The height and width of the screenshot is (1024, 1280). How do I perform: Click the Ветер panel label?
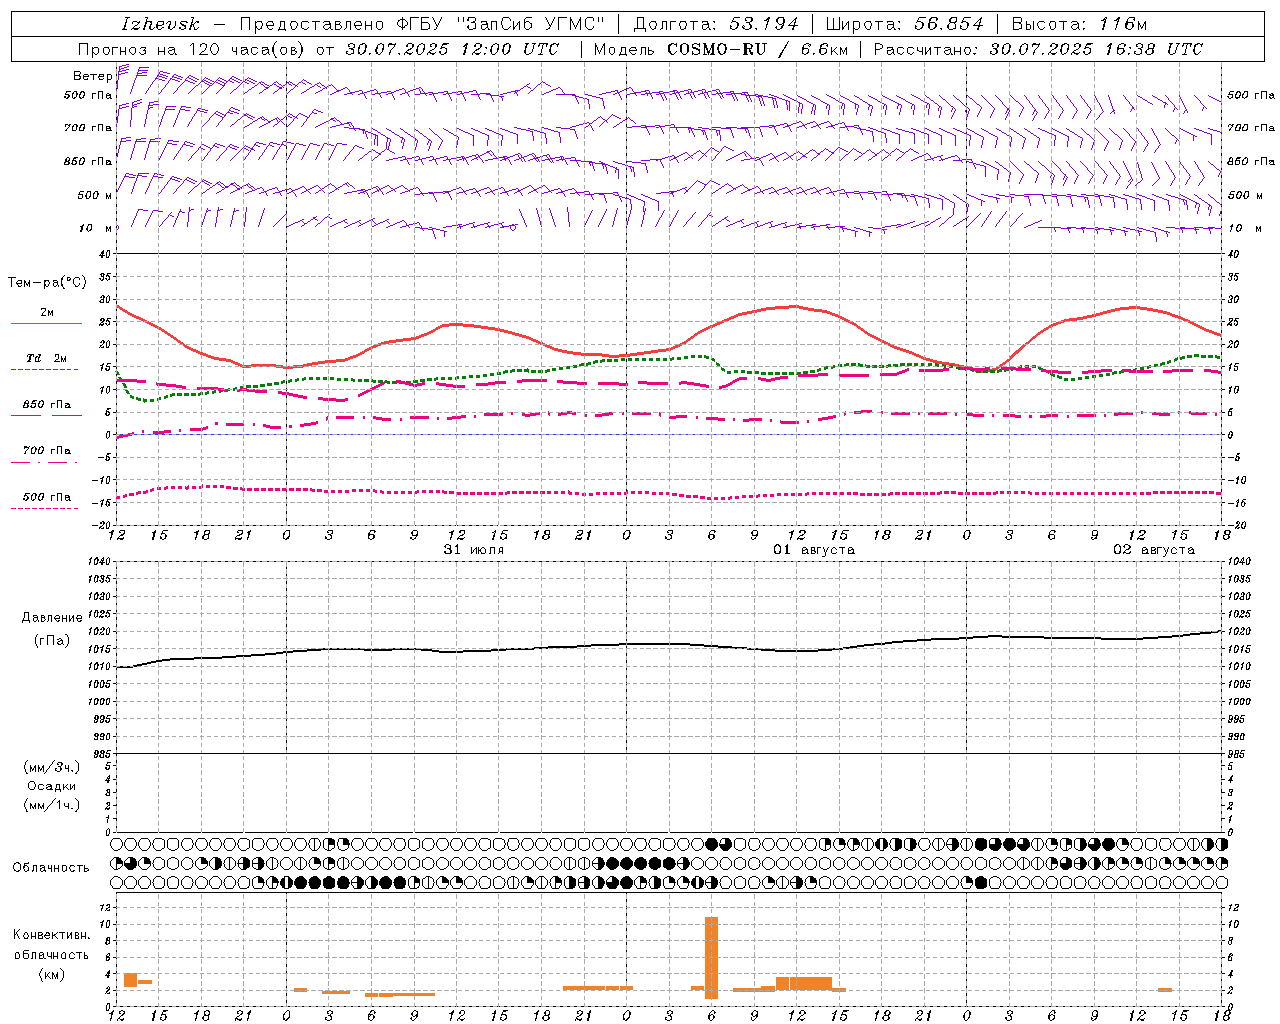coord(93,76)
